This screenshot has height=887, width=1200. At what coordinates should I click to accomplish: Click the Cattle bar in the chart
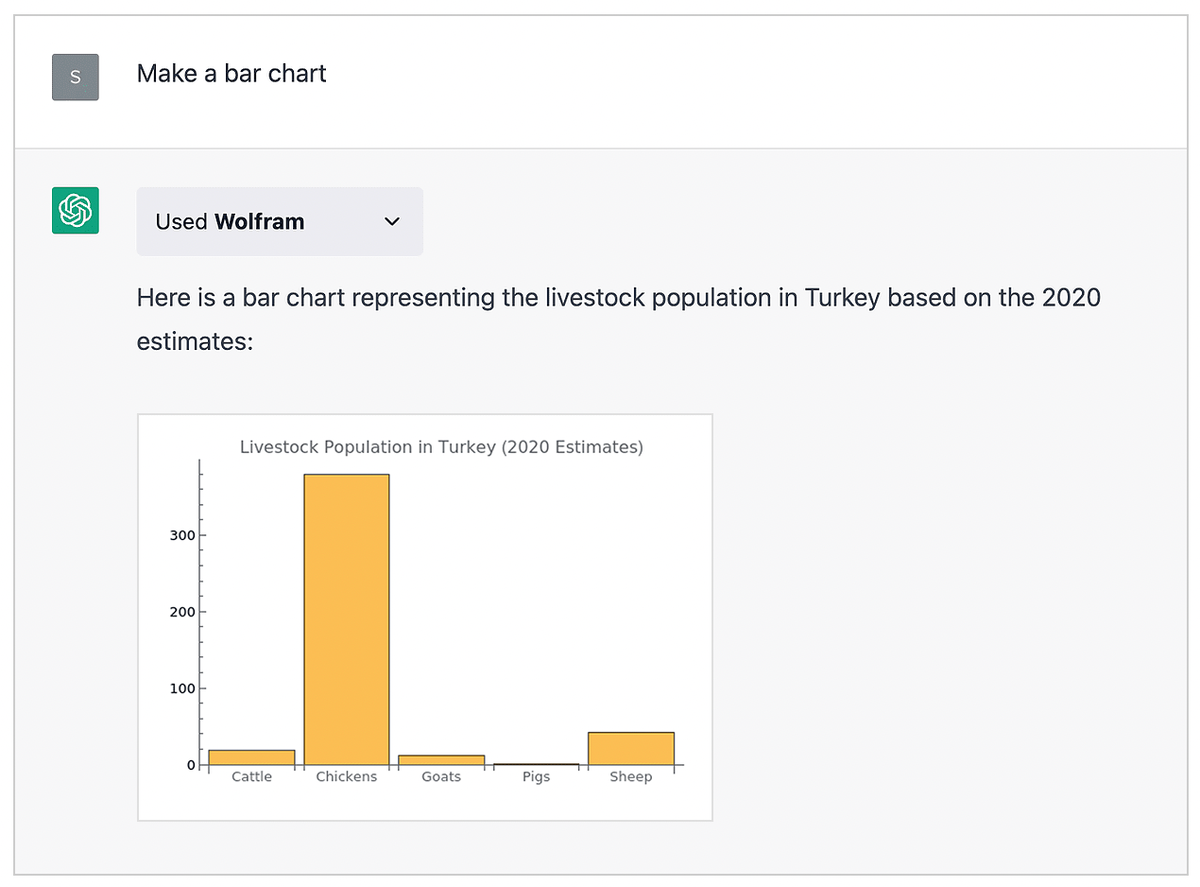pyautogui.click(x=252, y=758)
